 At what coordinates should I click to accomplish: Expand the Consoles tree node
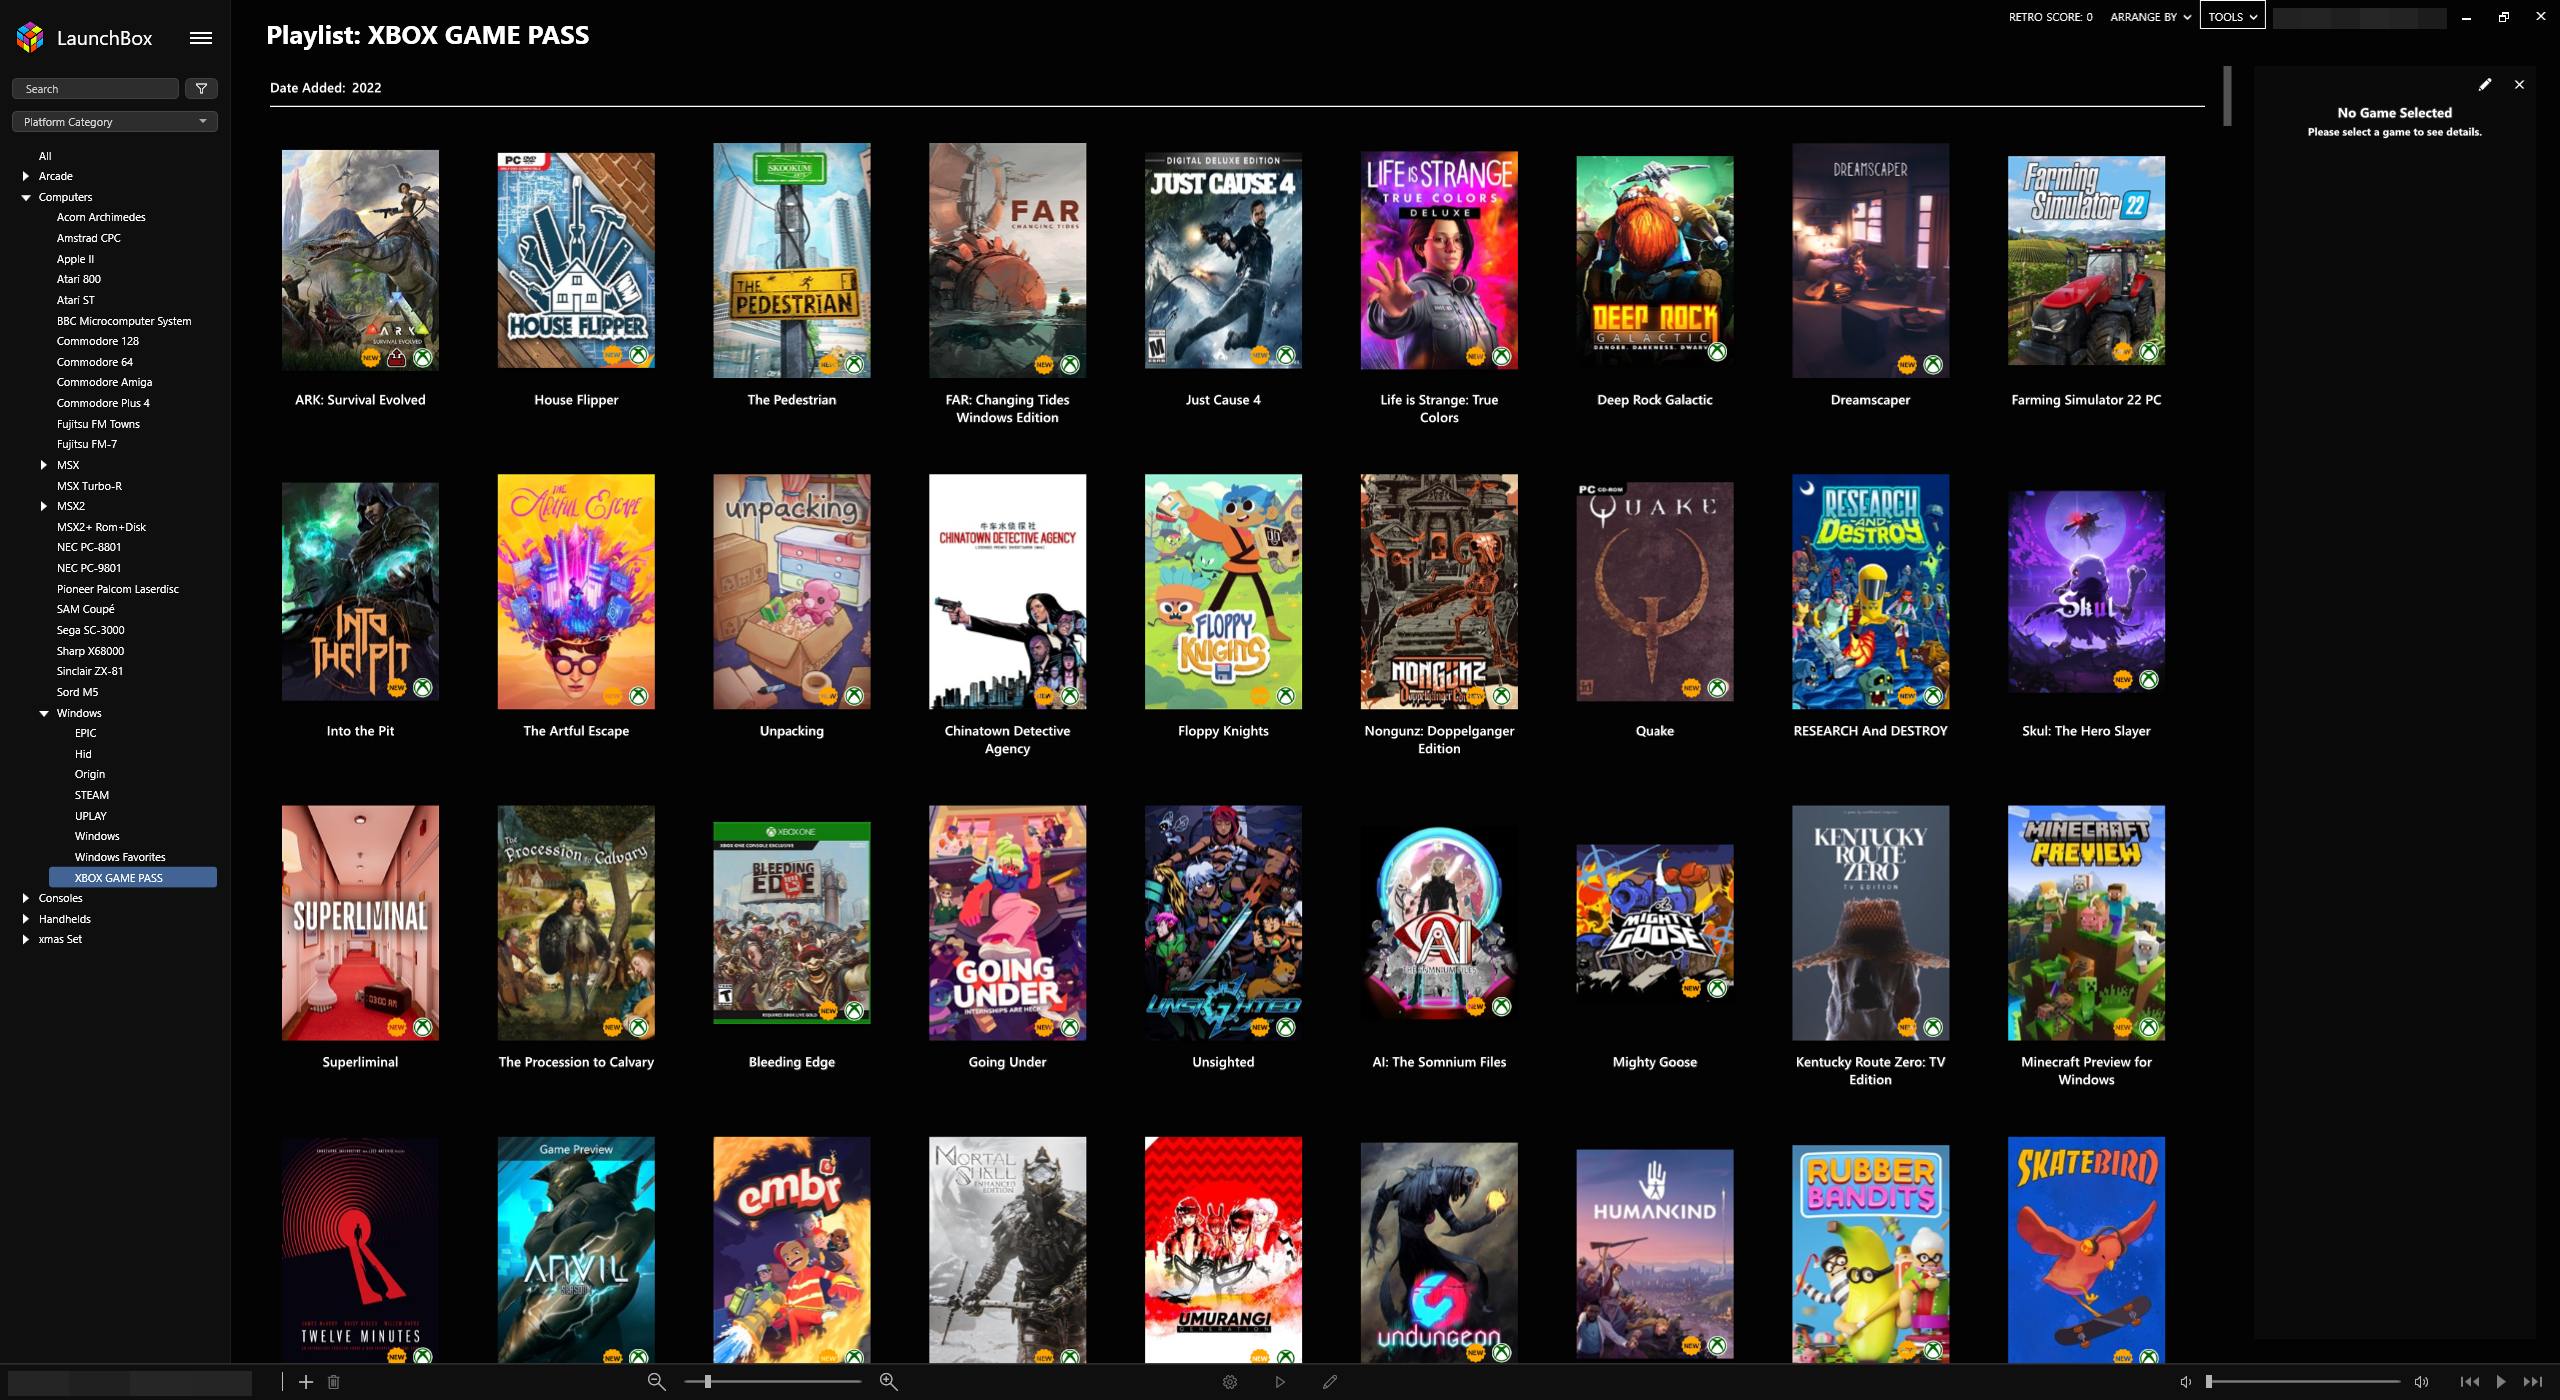coord(26,898)
